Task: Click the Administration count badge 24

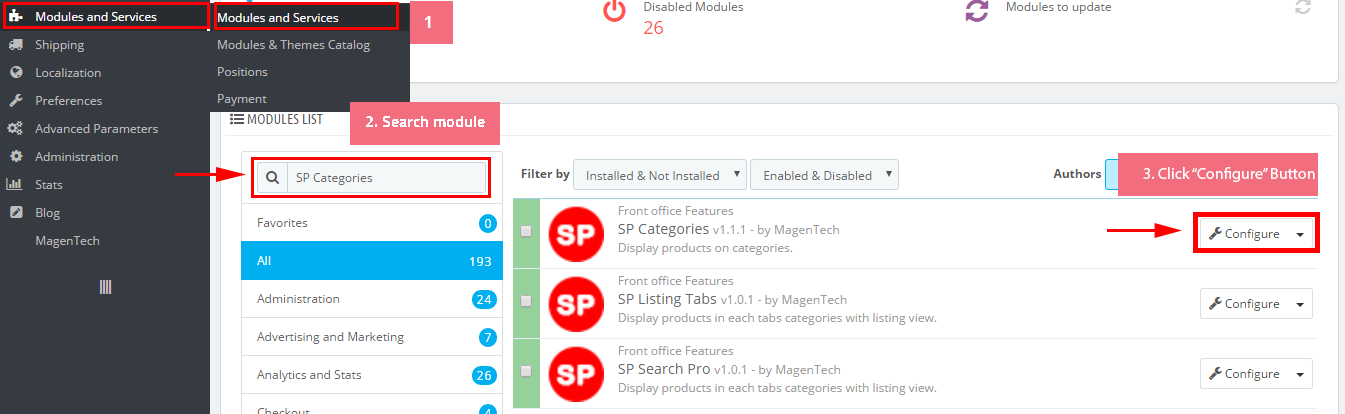Action: point(485,299)
